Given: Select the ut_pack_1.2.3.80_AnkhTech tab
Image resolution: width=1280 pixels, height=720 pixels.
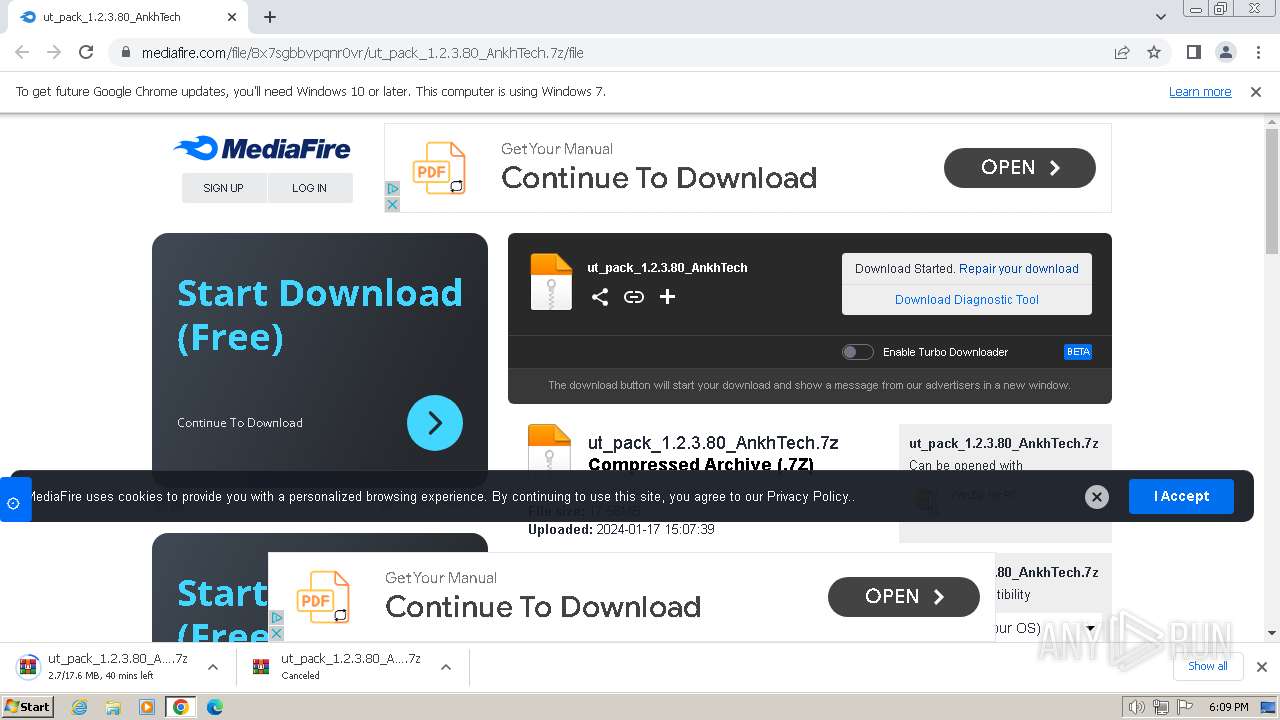Looking at the screenshot, I should point(127,17).
